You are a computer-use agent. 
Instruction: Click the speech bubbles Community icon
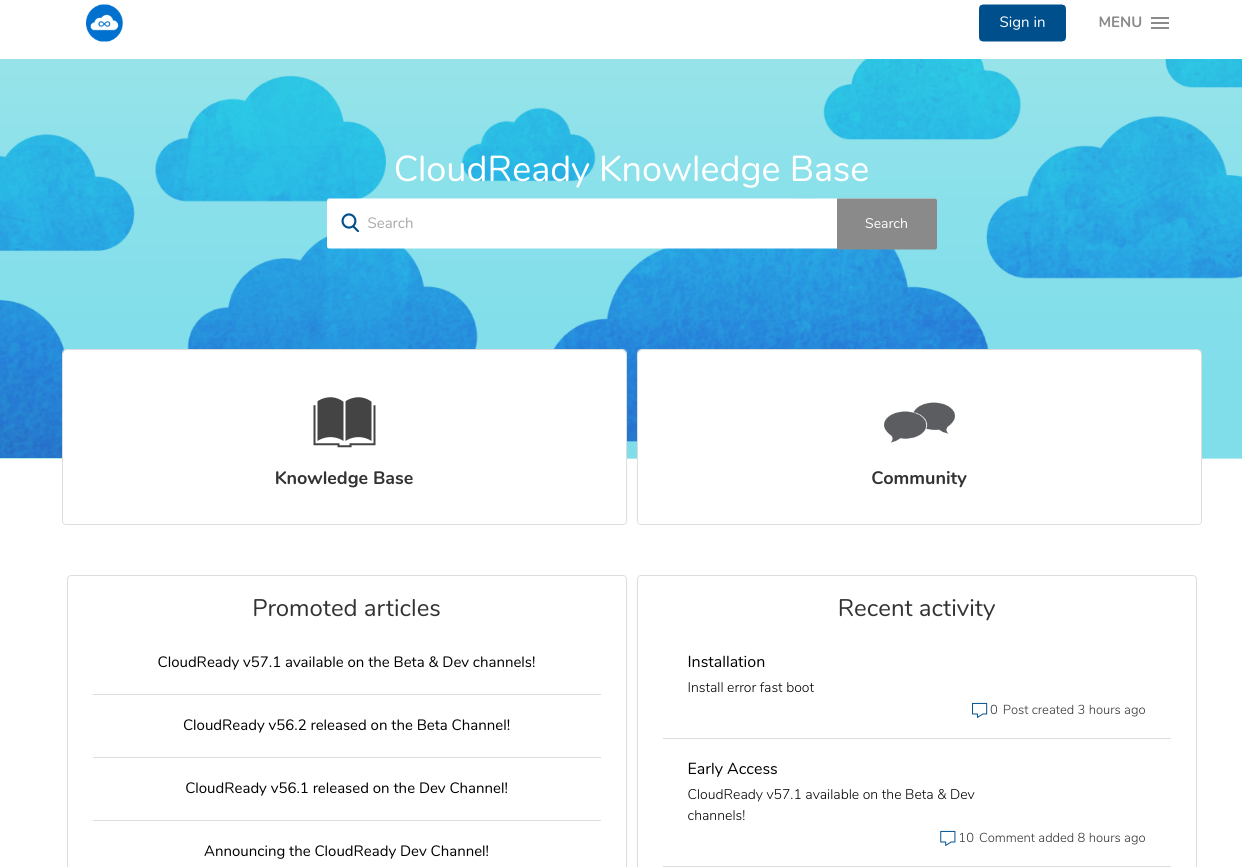click(919, 422)
